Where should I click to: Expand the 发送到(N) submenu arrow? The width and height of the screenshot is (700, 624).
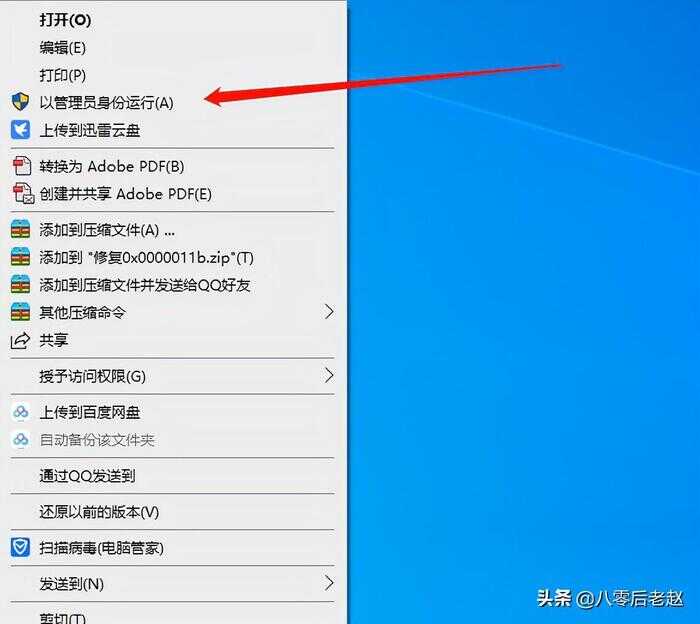[329, 583]
